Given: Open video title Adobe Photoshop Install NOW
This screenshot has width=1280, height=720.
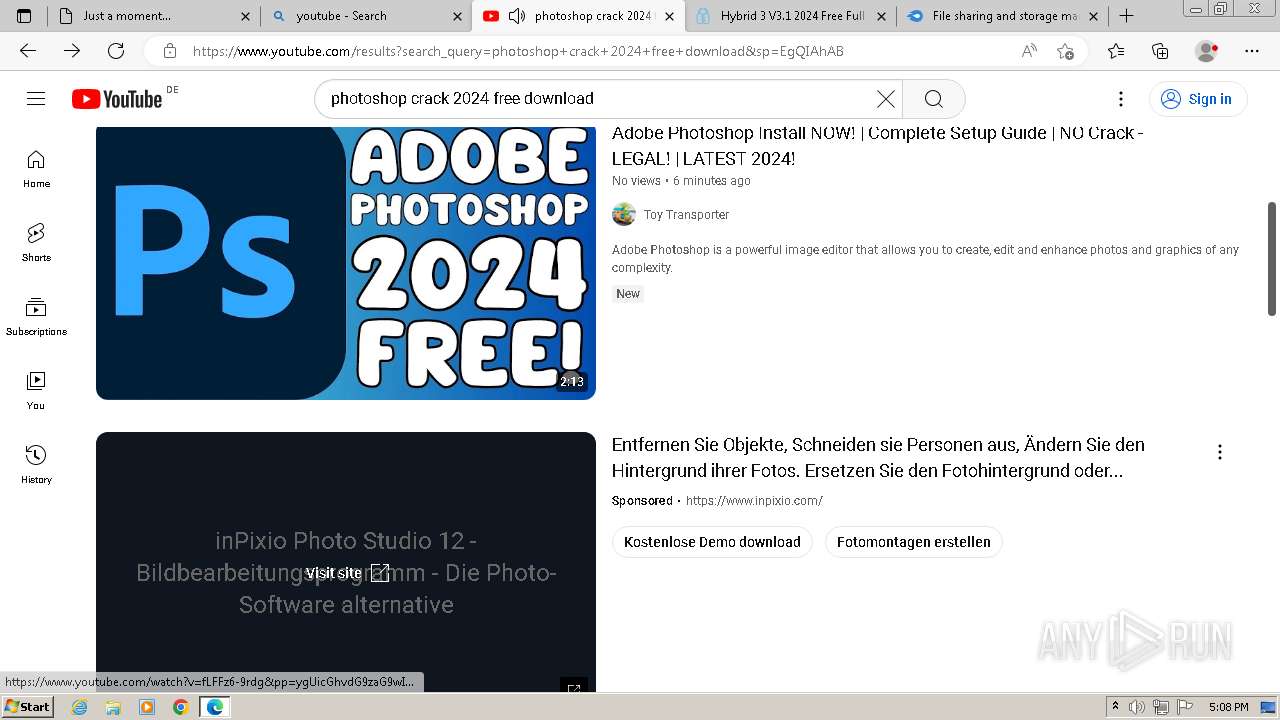Looking at the screenshot, I should (877, 145).
